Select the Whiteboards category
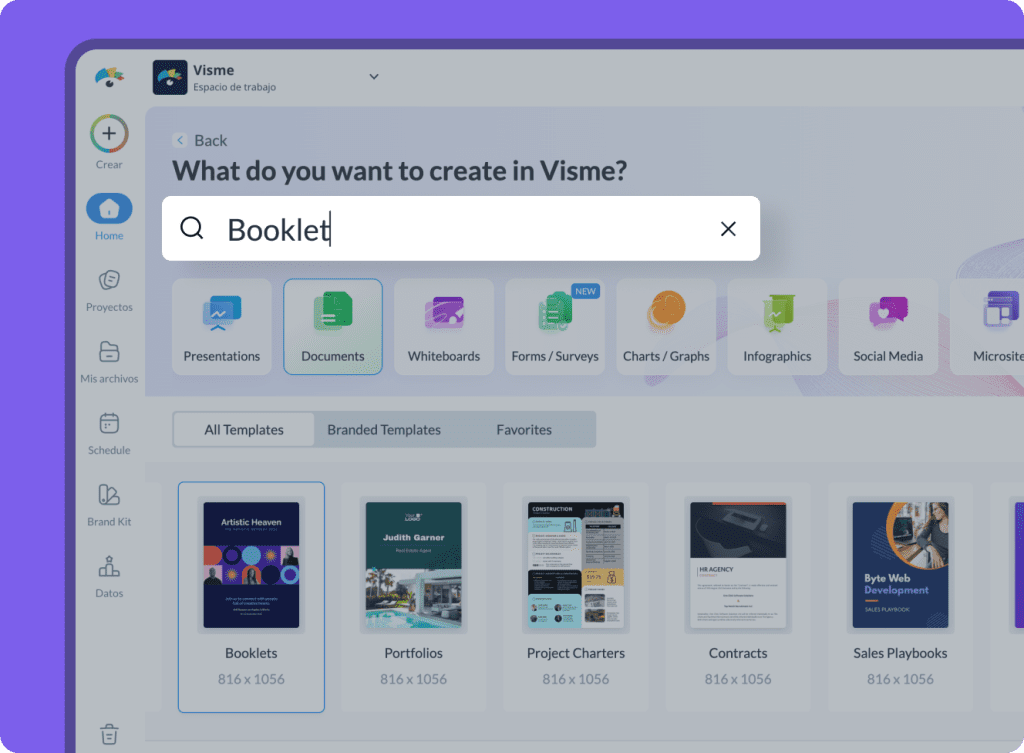The image size is (1024, 753). (x=444, y=327)
